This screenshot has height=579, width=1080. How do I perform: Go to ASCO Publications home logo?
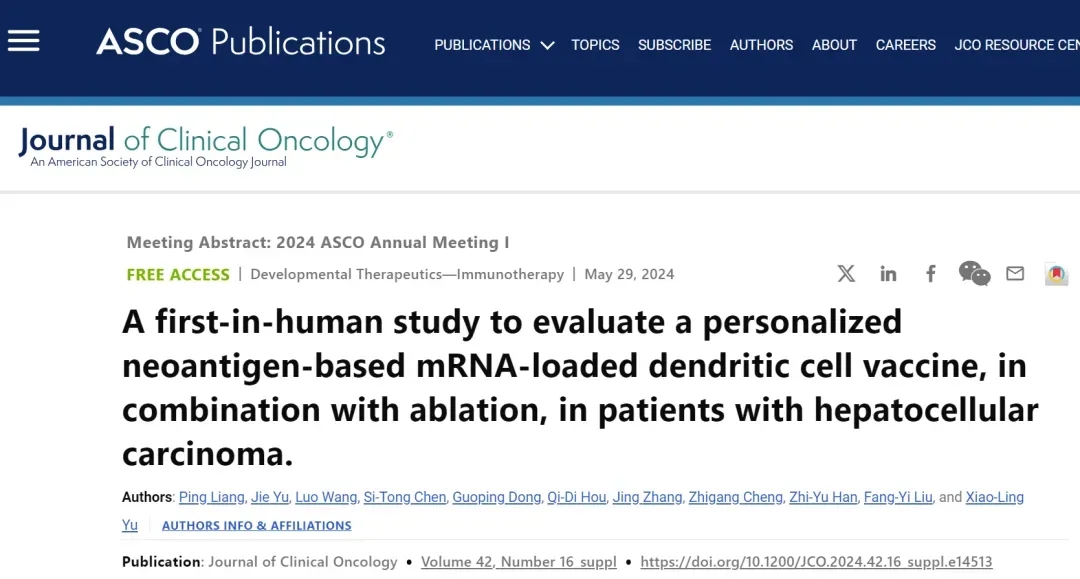(240, 42)
